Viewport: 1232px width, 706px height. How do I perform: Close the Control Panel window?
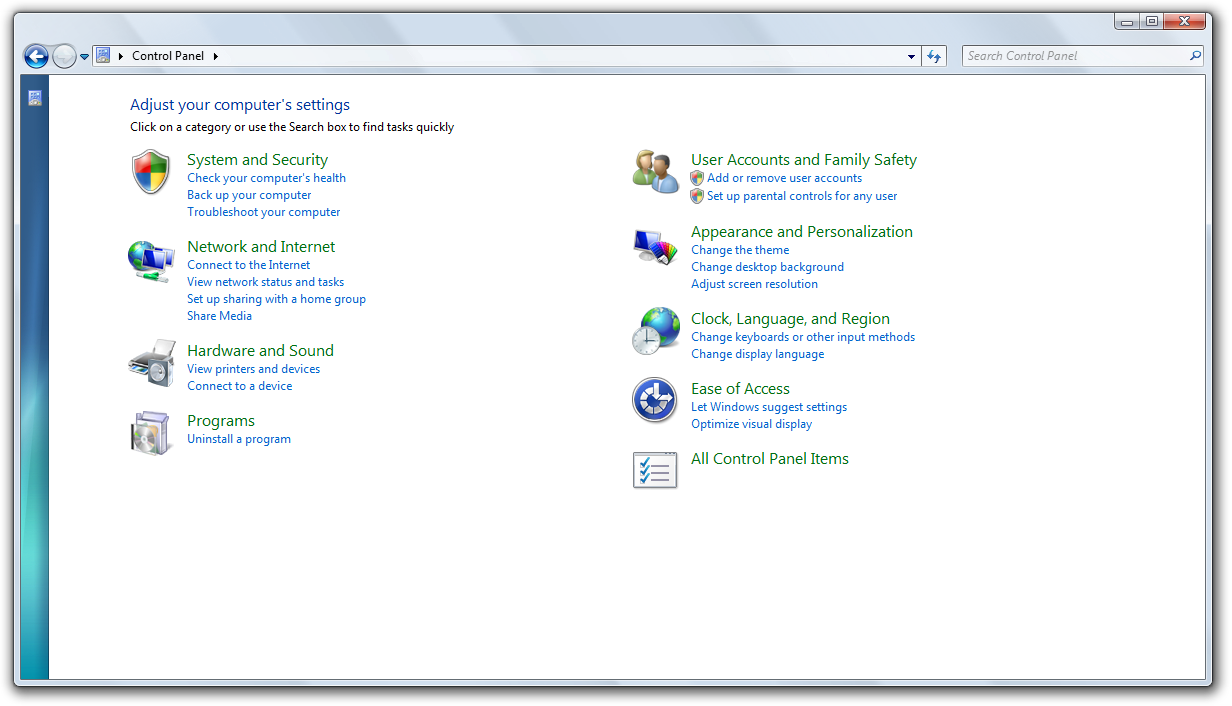(x=1185, y=21)
